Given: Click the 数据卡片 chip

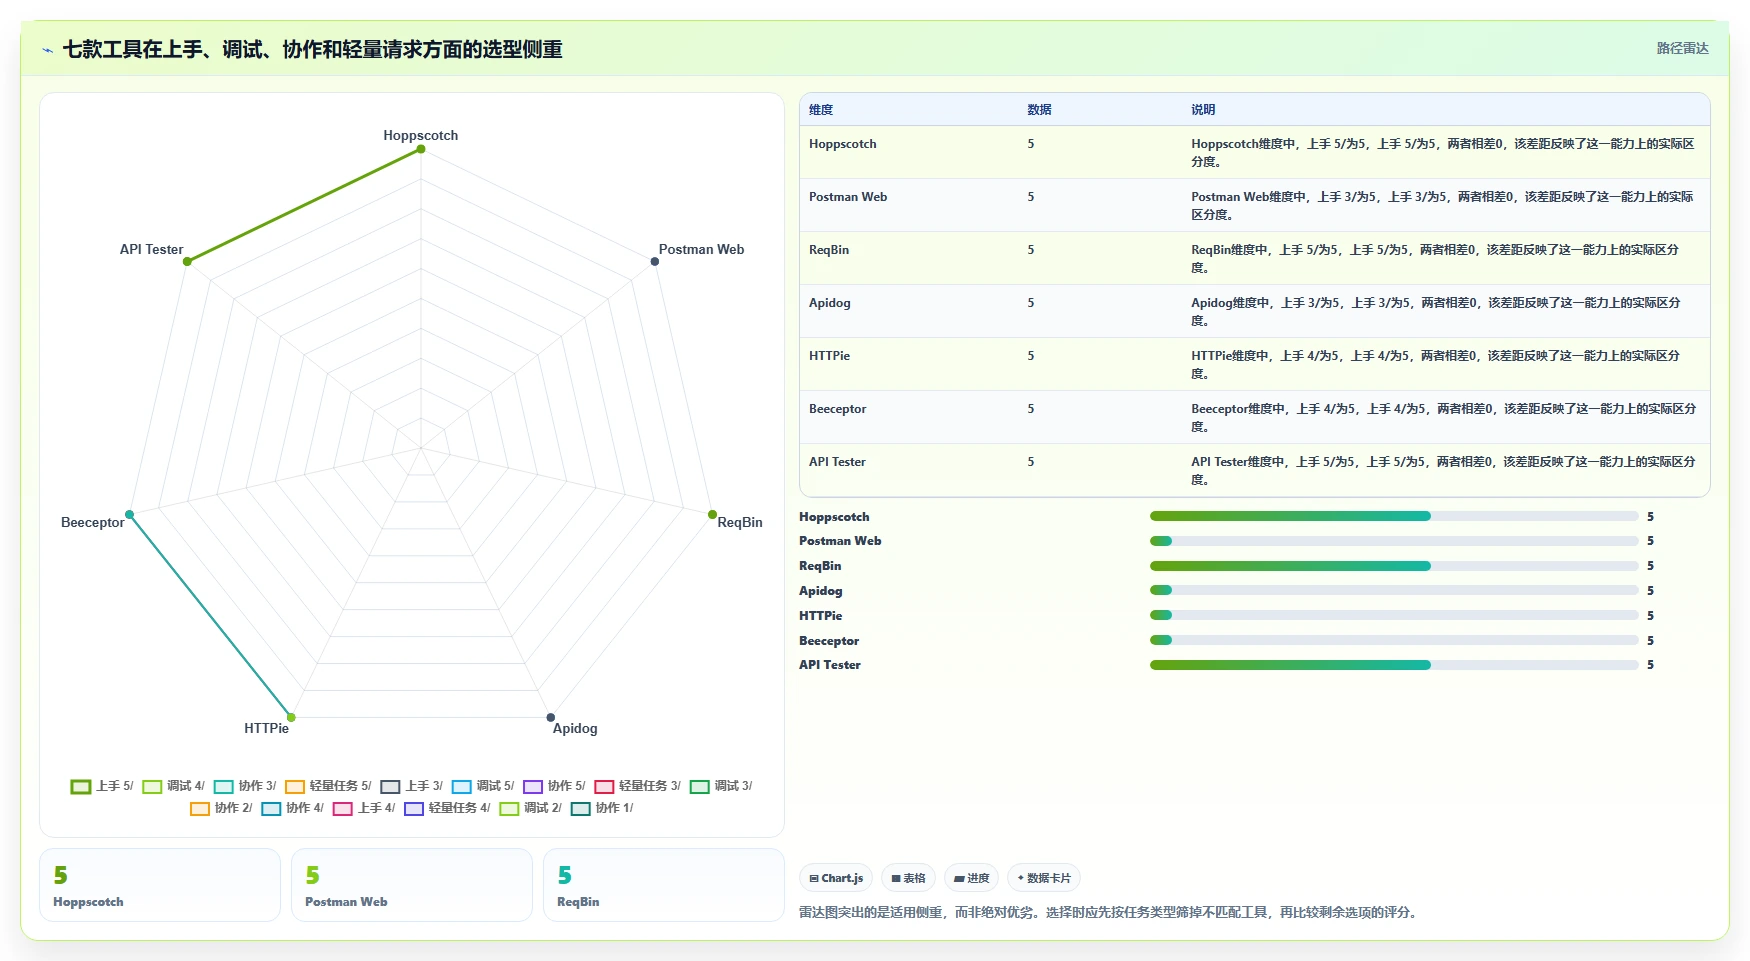Looking at the screenshot, I should click(1044, 878).
